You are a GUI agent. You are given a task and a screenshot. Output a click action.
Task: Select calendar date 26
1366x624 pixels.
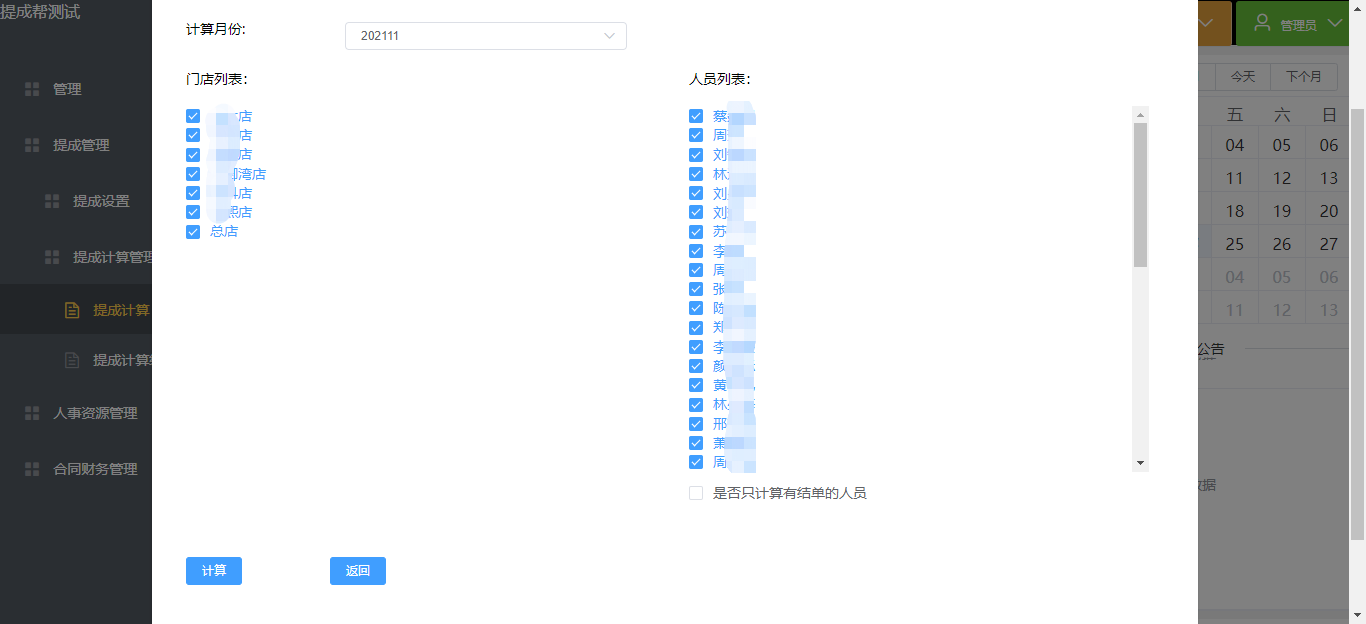[1282, 244]
